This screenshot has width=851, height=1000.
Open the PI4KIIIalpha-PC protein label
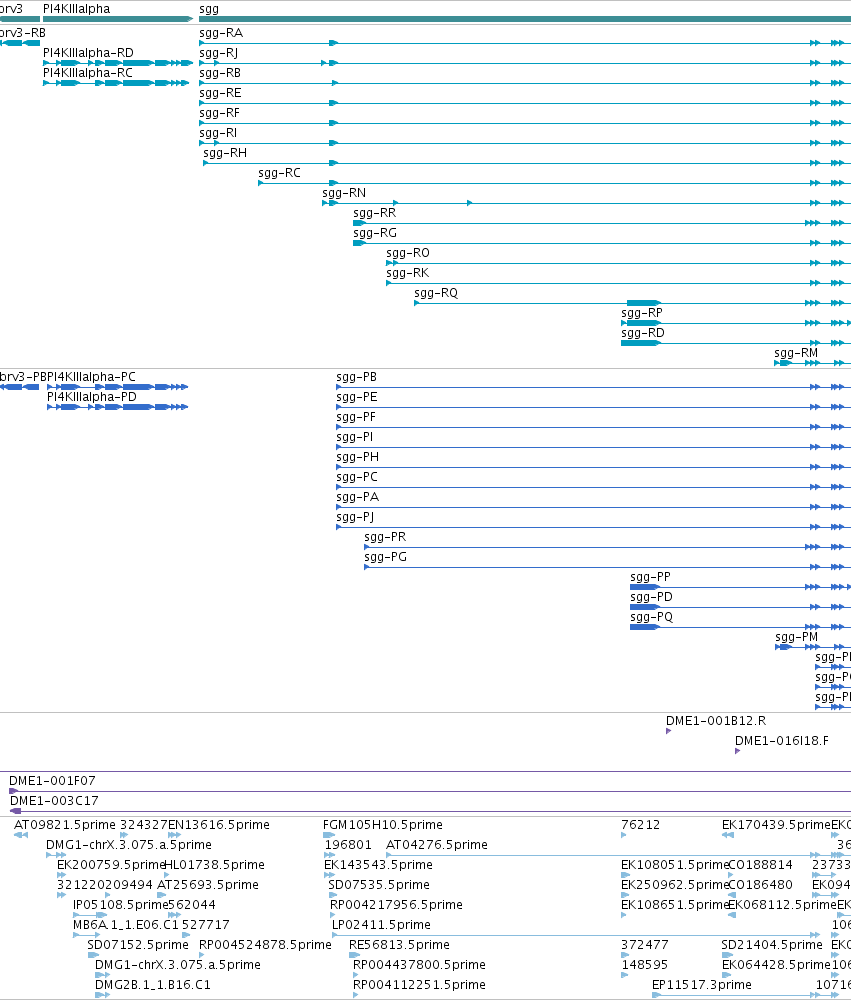coord(92,377)
